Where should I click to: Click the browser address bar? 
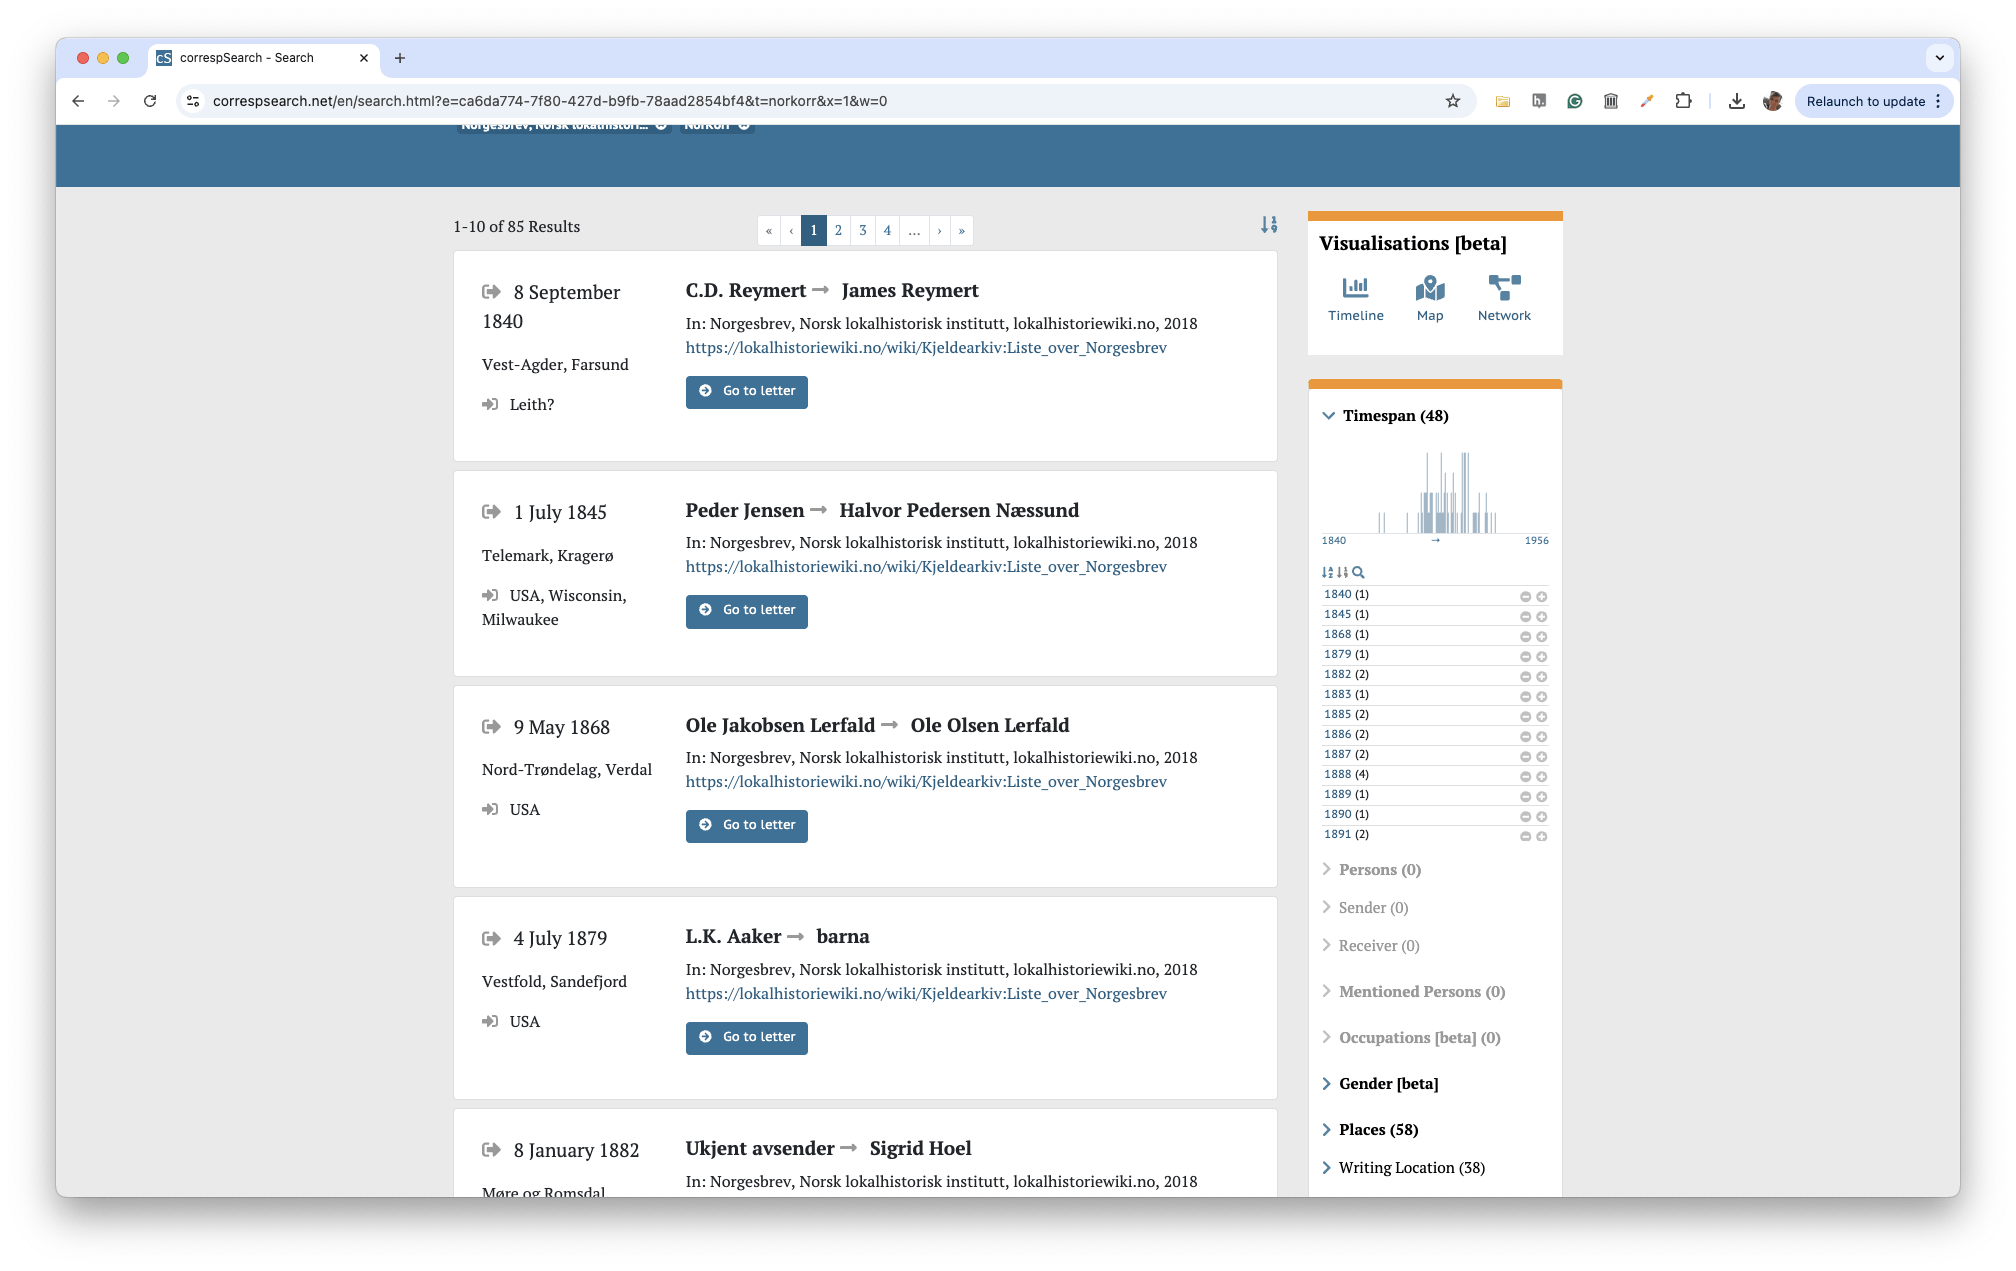pyautogui.click(x=800, y=101)
